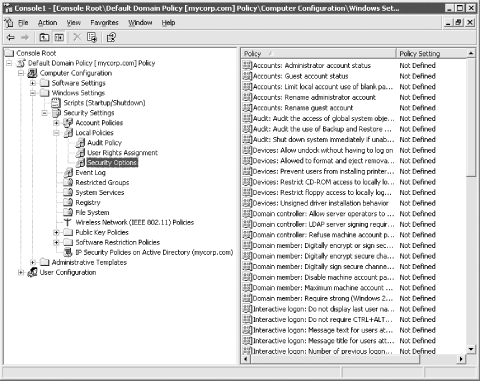The image size is (481, 381).
Task: Expand the Administrative Templates node
Action: tap(33, 262)
